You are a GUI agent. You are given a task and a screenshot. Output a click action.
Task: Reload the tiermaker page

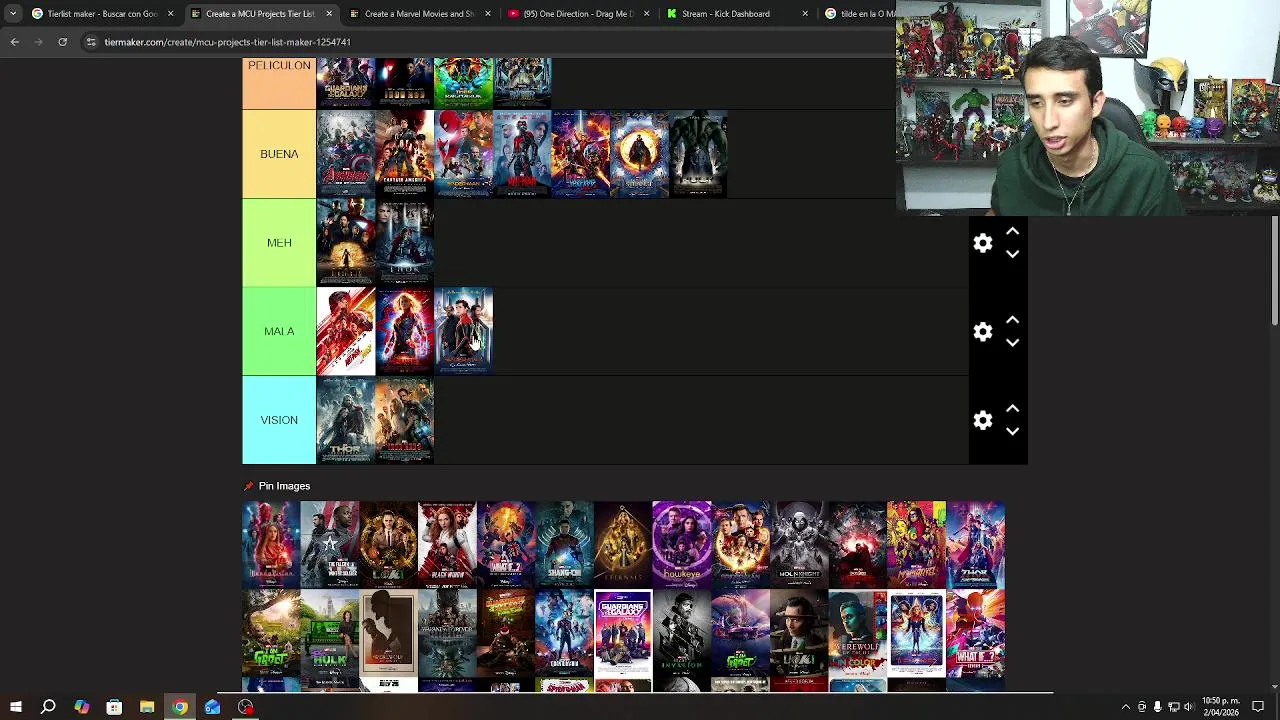62,42
